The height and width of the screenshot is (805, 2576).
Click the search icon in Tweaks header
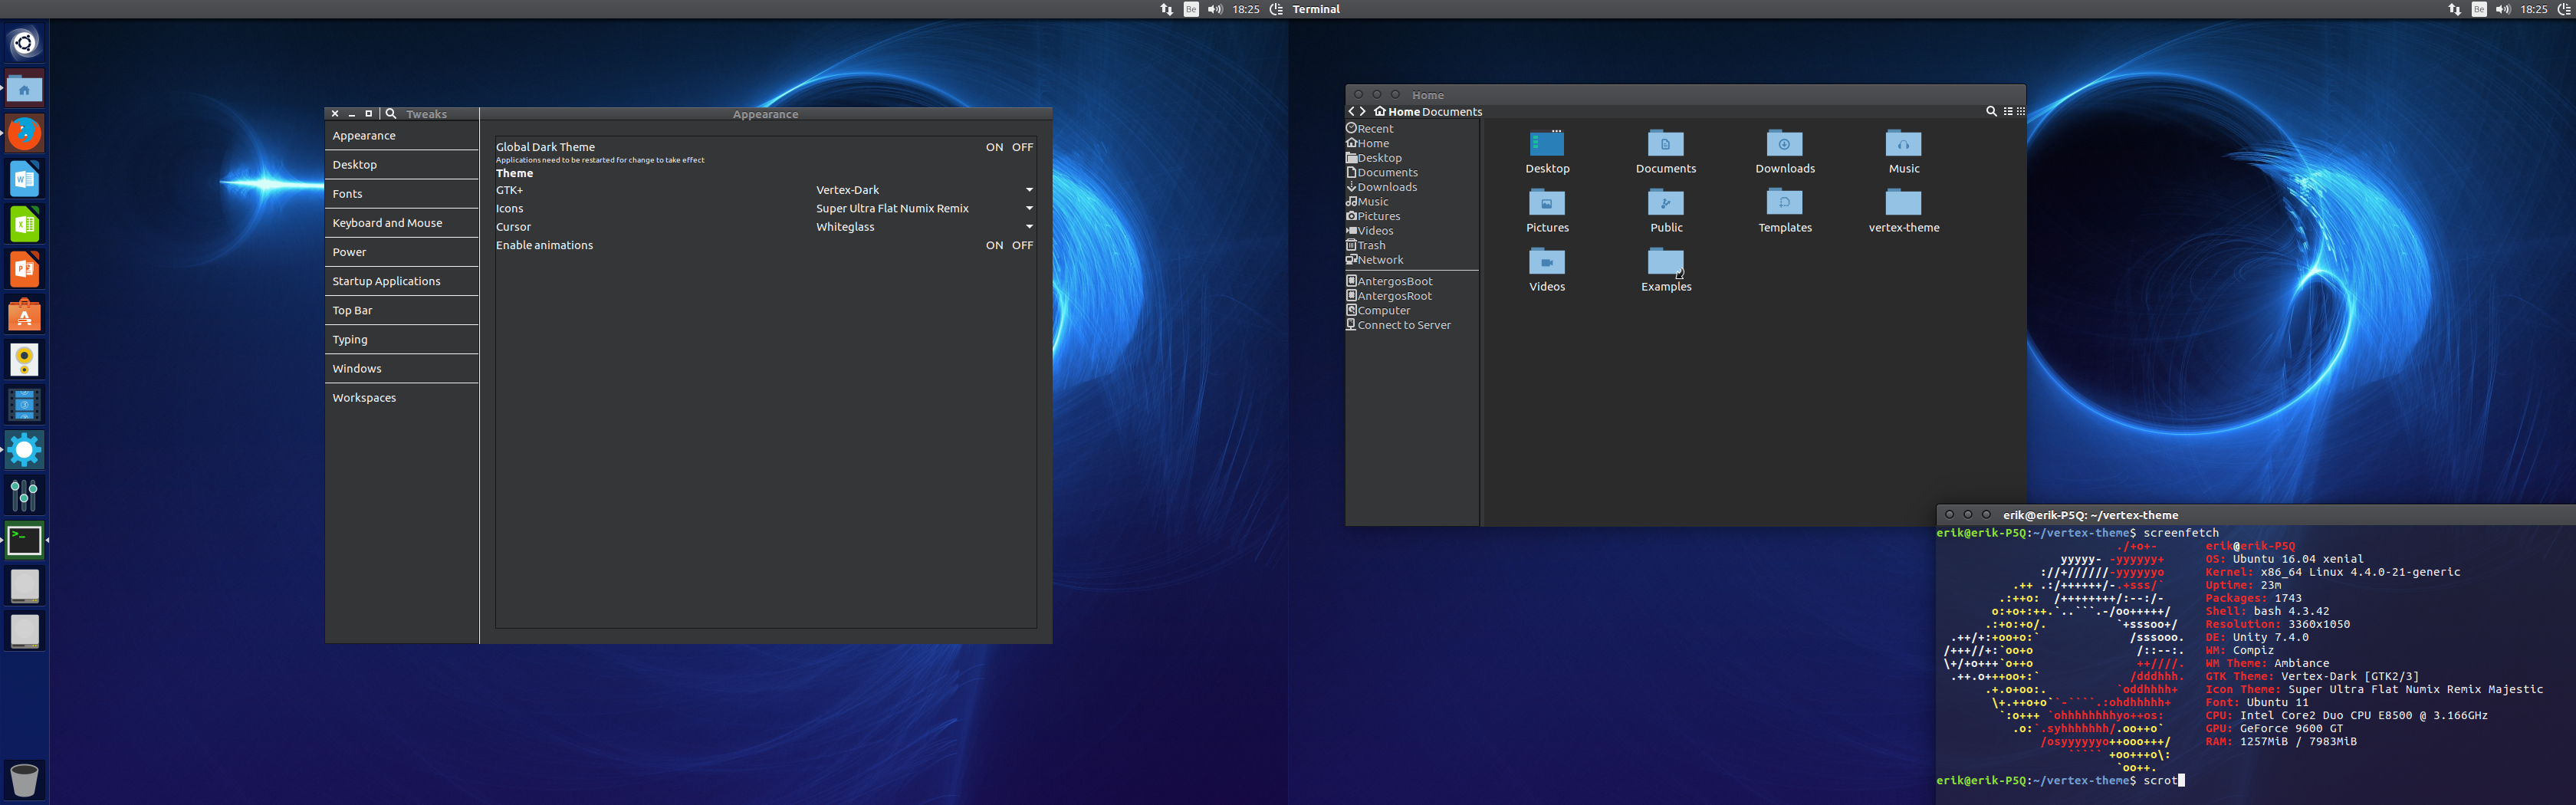pyautogui.click(x=391, y=114)
